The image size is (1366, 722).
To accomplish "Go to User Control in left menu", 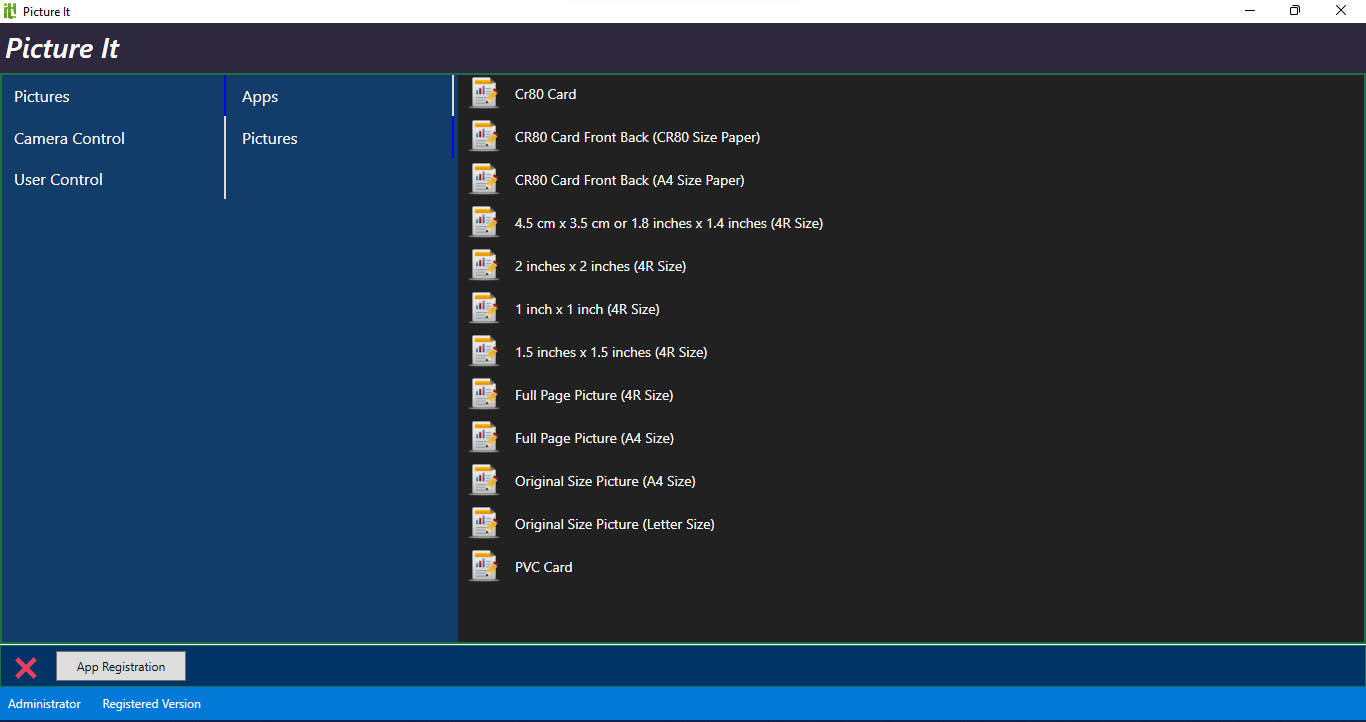I will click(x=58, y=180).
